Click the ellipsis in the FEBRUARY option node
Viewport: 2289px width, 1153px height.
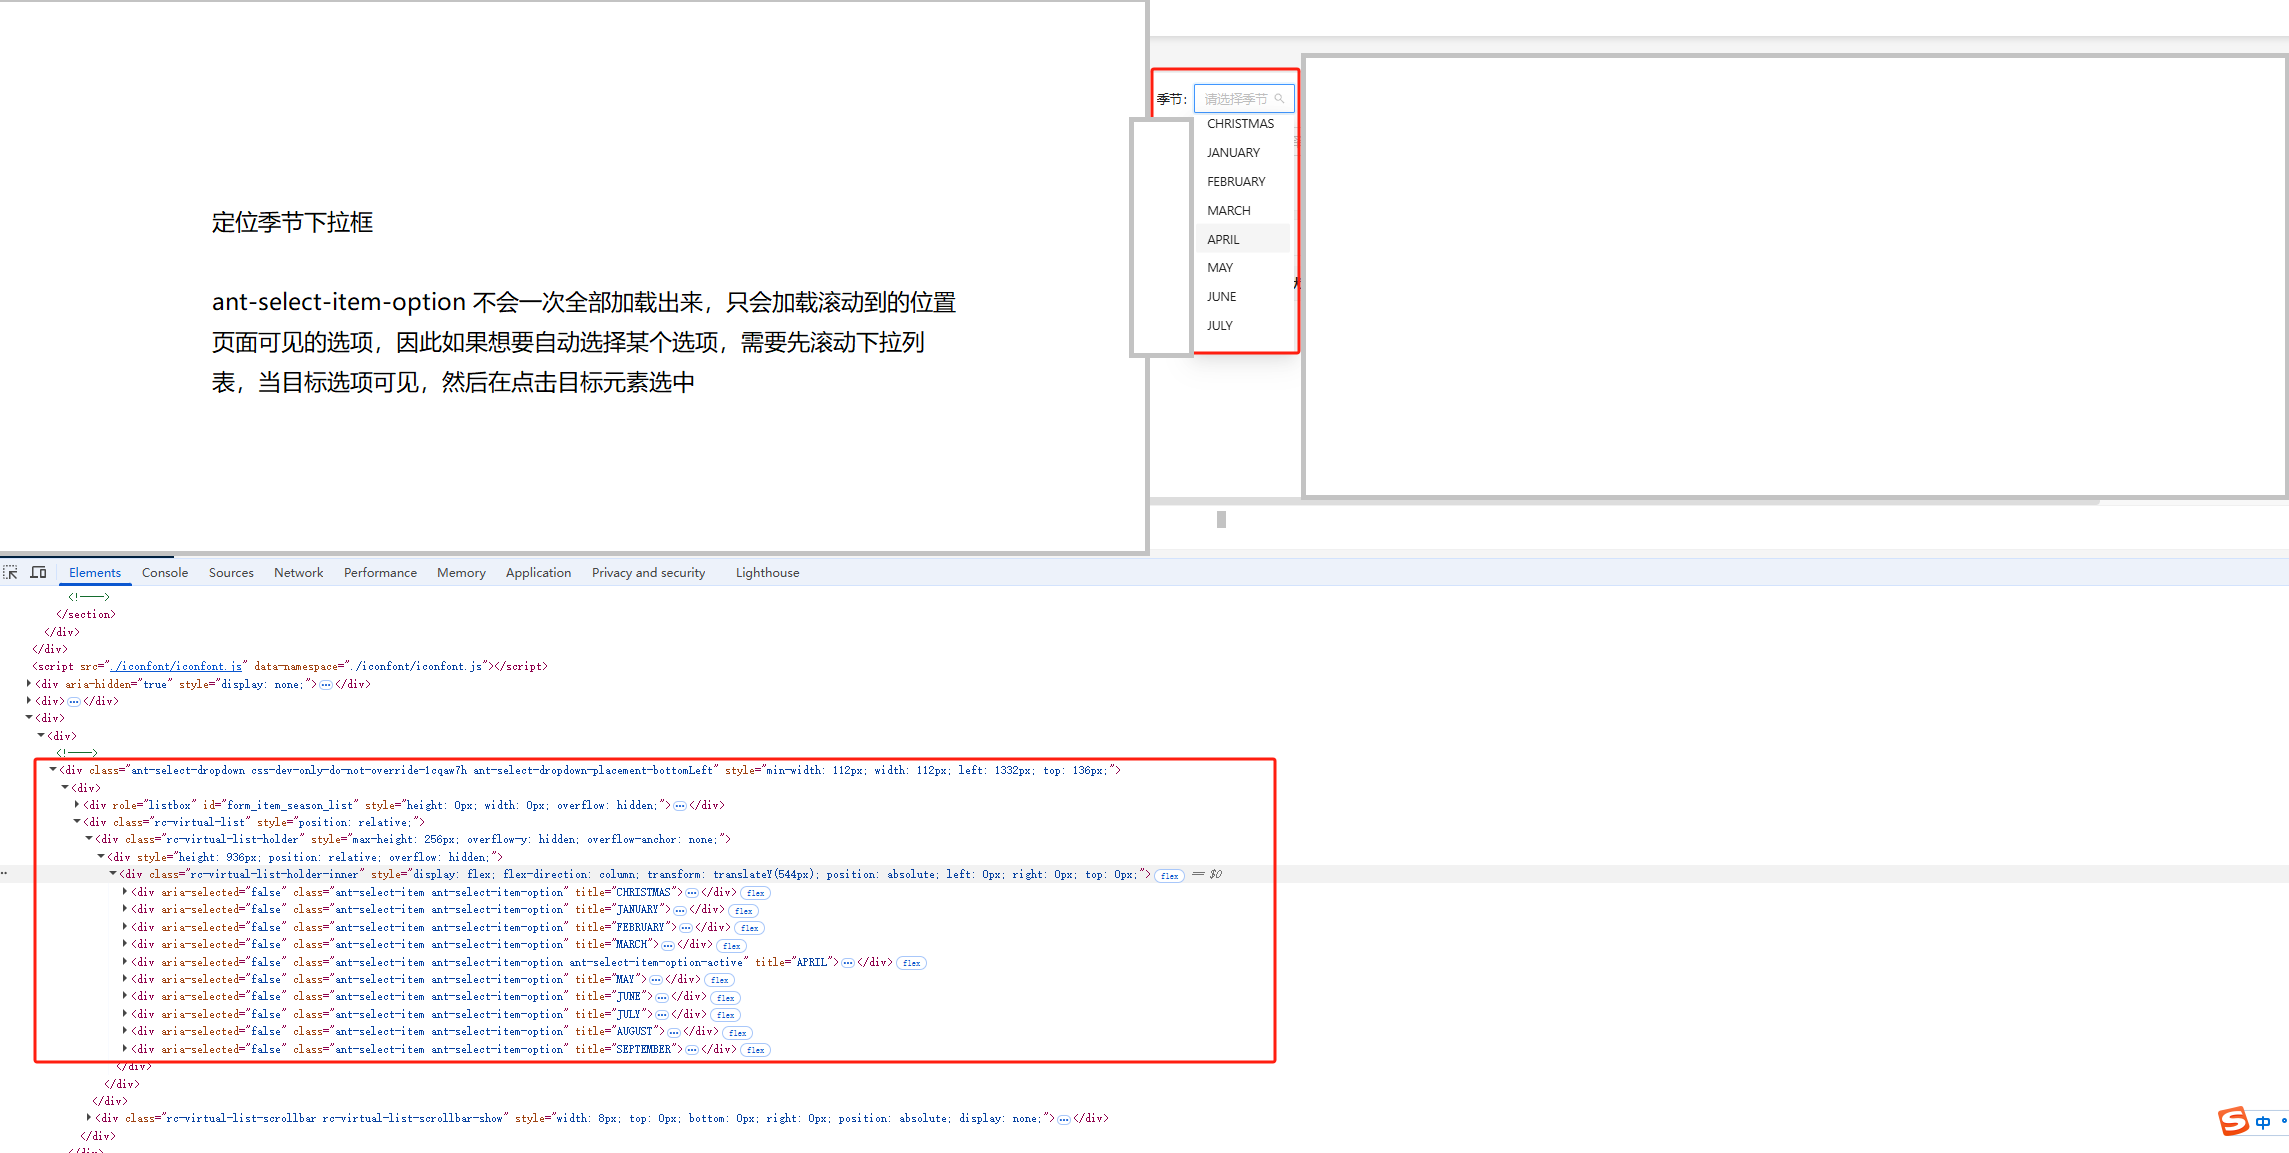point(686,928)
